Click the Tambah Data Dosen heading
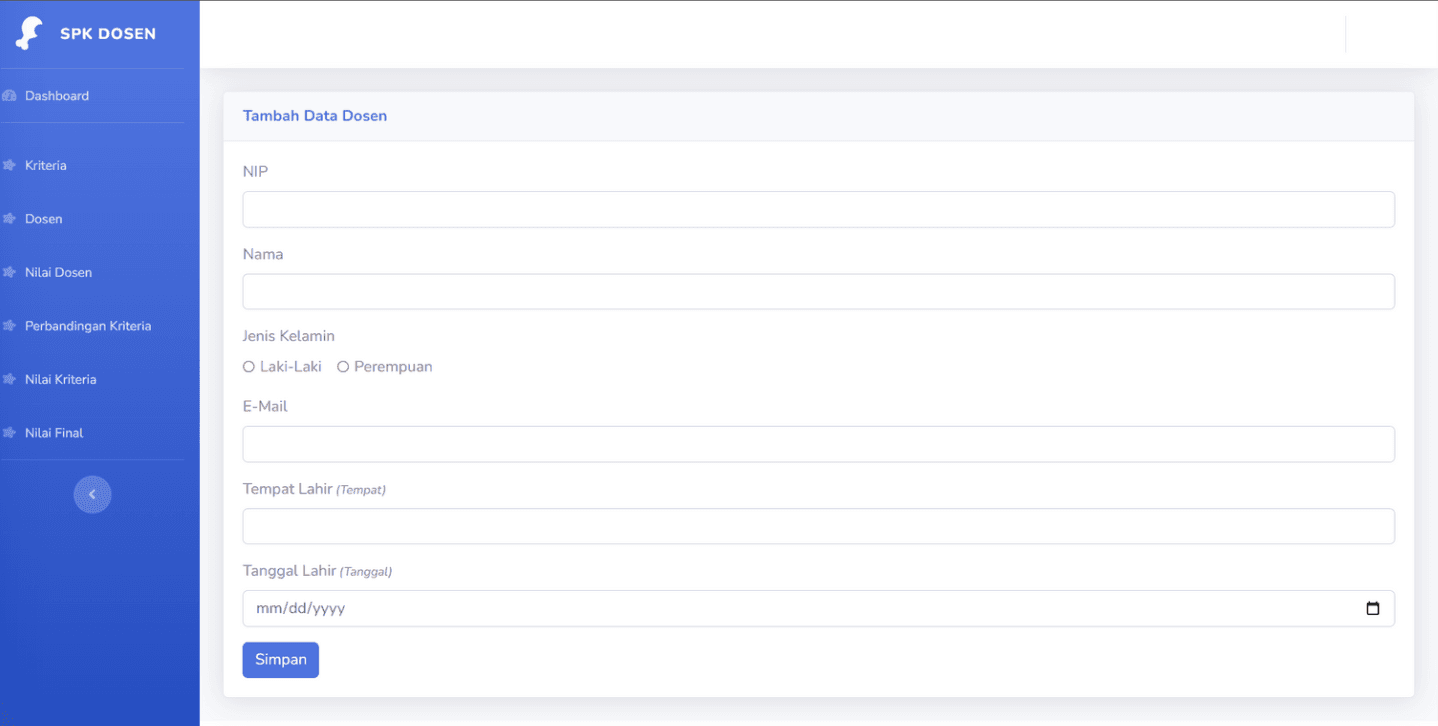The width and height of the screenshot is (1438, 726). pos(315,116)
